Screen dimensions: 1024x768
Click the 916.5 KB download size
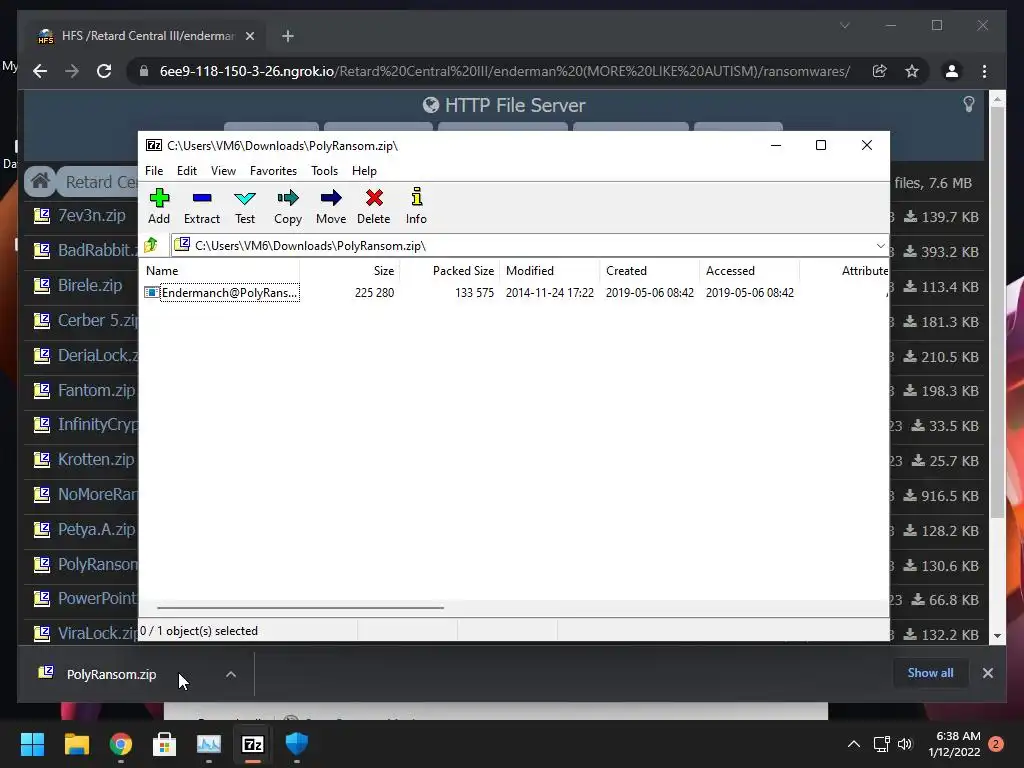[941, 496]
